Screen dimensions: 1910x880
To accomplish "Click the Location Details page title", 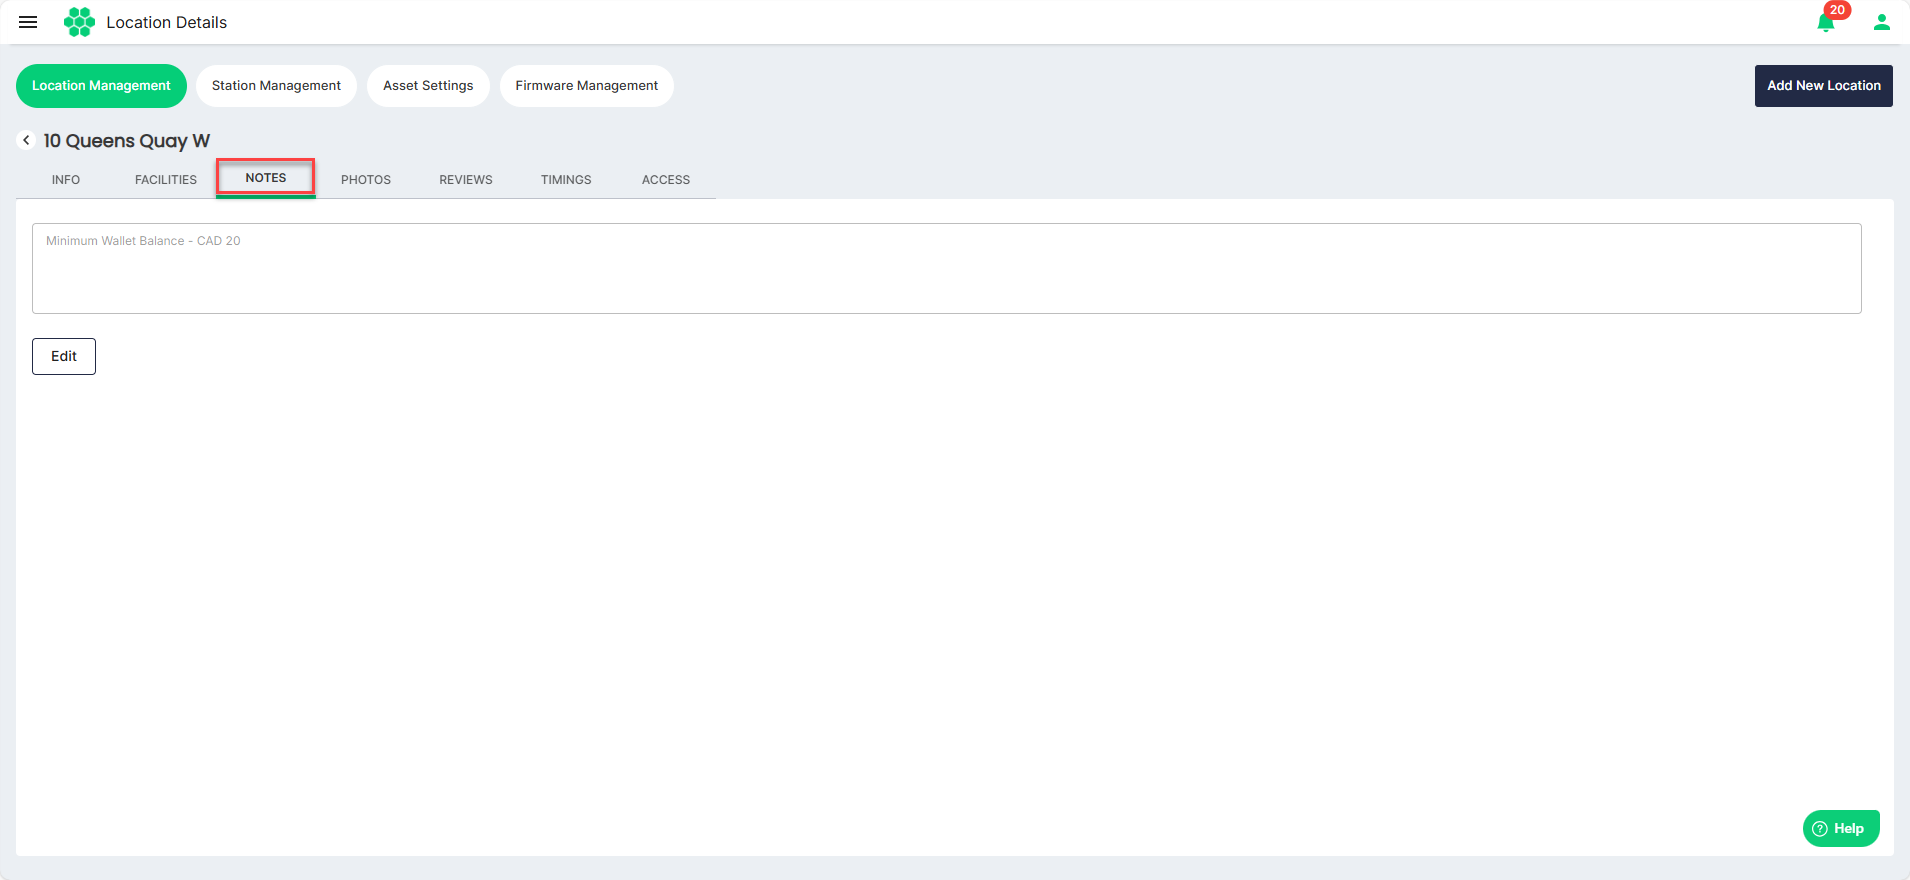I will tap(166, 22).
